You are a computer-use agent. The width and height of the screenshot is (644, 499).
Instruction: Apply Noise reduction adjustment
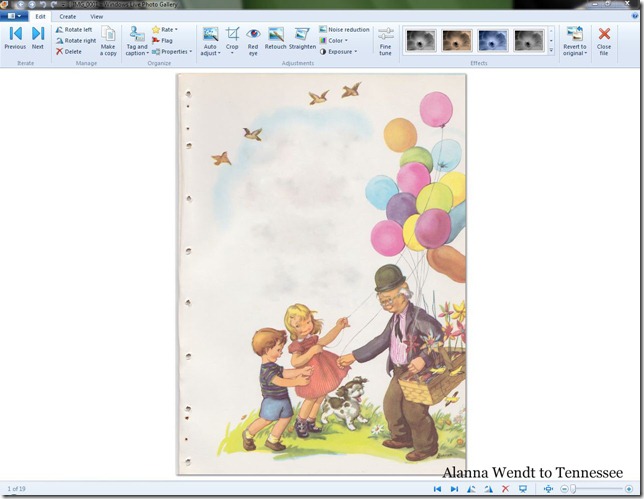point(344,30)
